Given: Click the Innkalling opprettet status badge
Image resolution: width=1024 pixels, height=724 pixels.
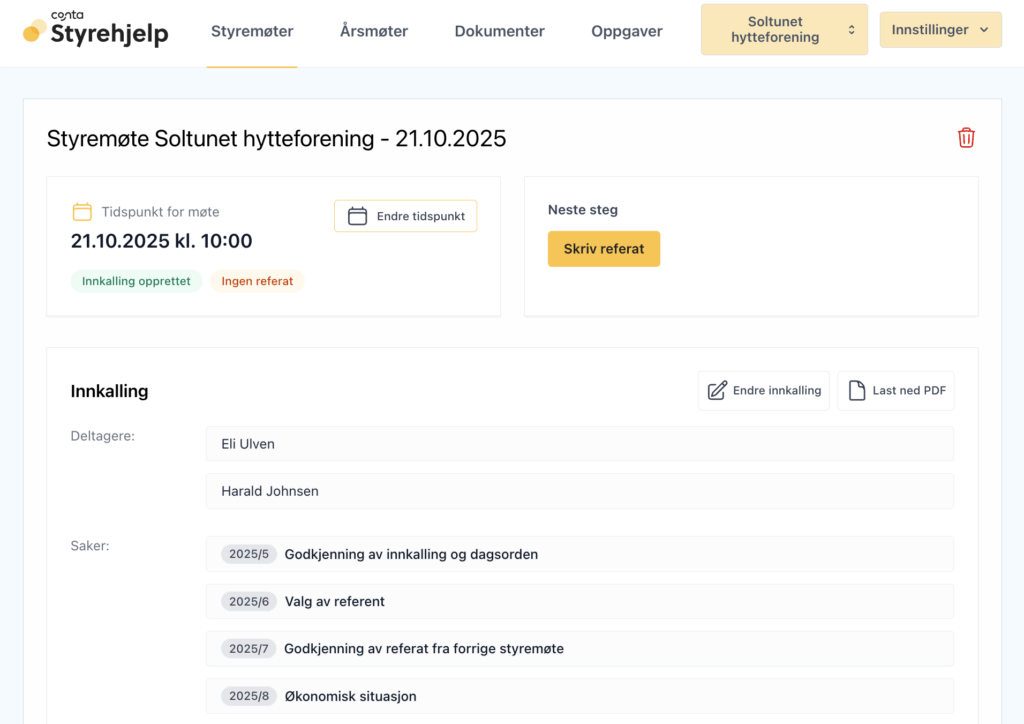Looking at the screenshot, I should 136,281.
